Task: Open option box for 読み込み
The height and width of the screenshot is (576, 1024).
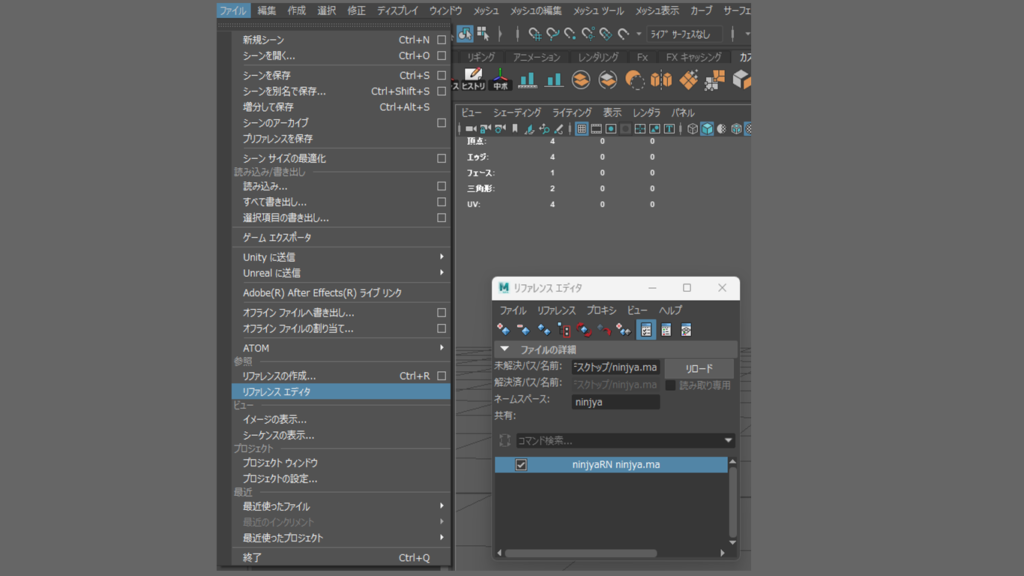Action: point(441,186)
